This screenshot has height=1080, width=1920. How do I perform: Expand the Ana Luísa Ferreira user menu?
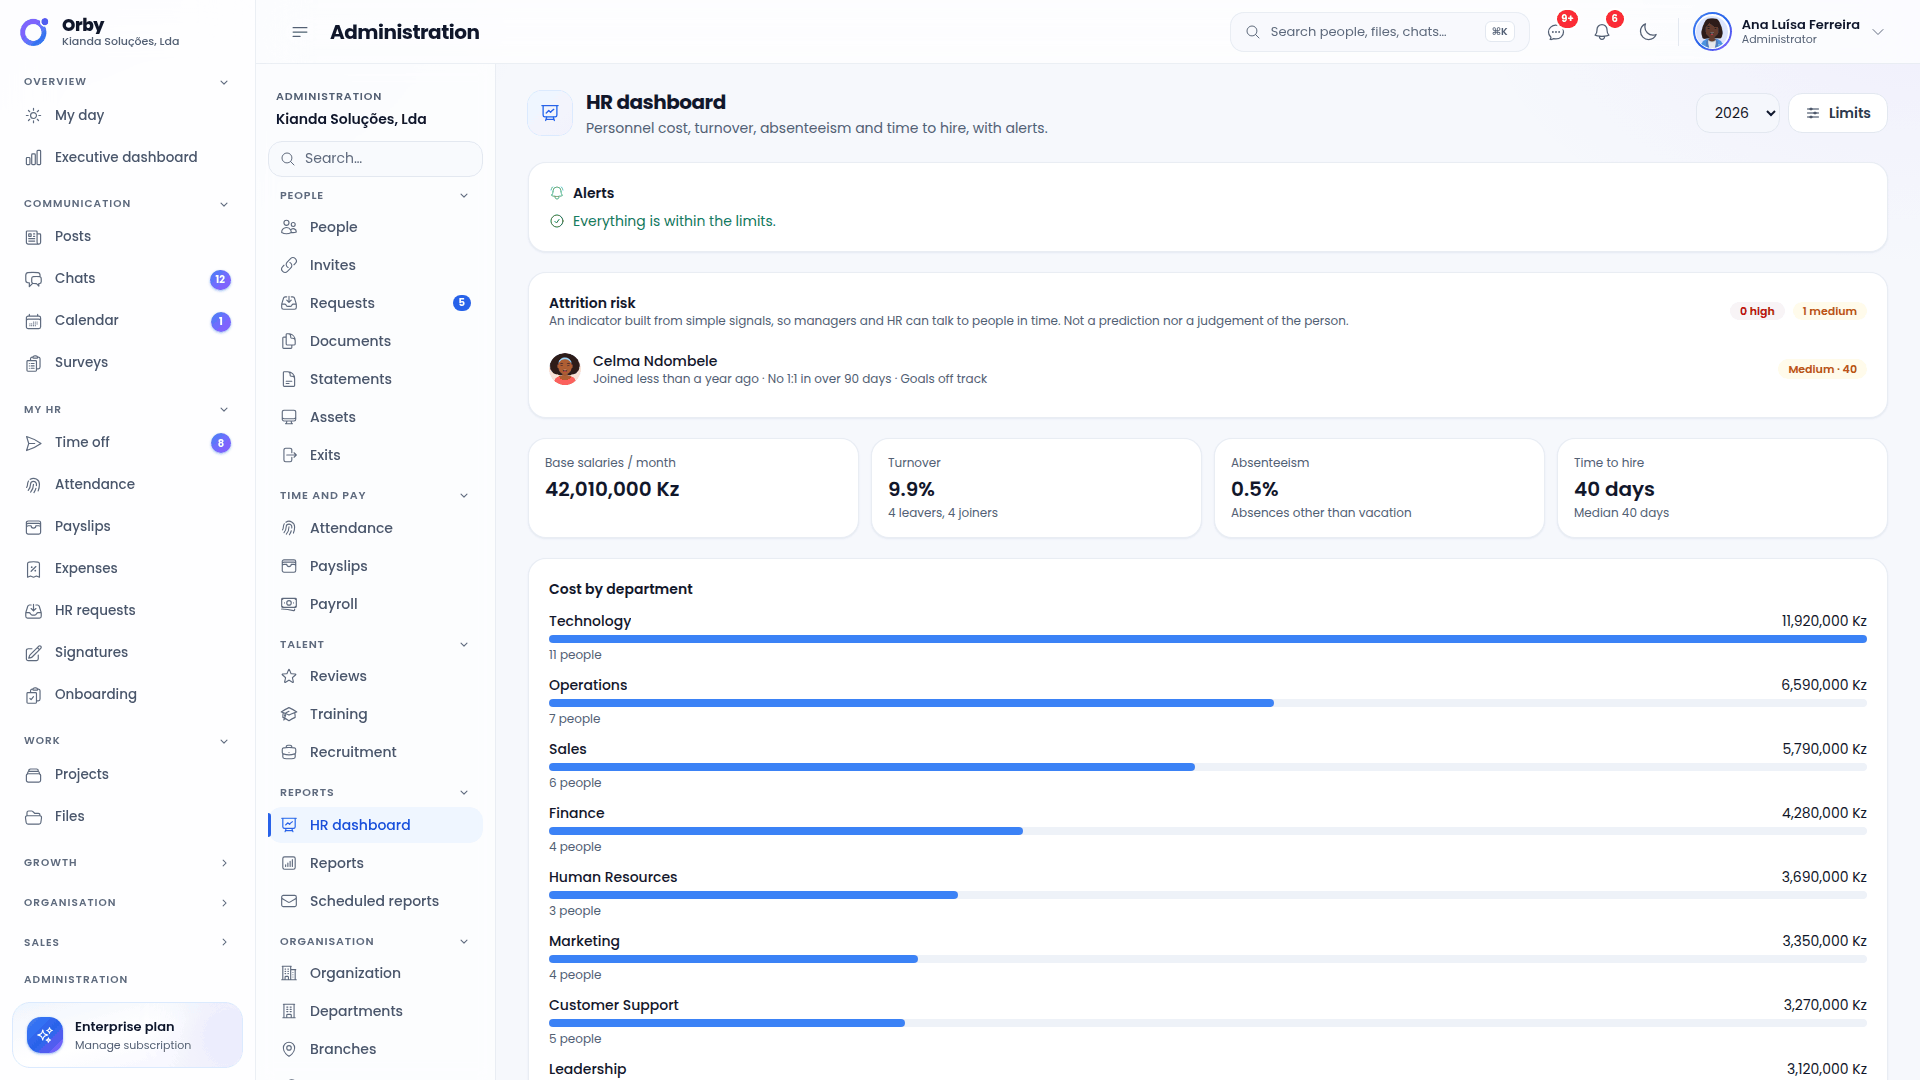point(1789,32)
